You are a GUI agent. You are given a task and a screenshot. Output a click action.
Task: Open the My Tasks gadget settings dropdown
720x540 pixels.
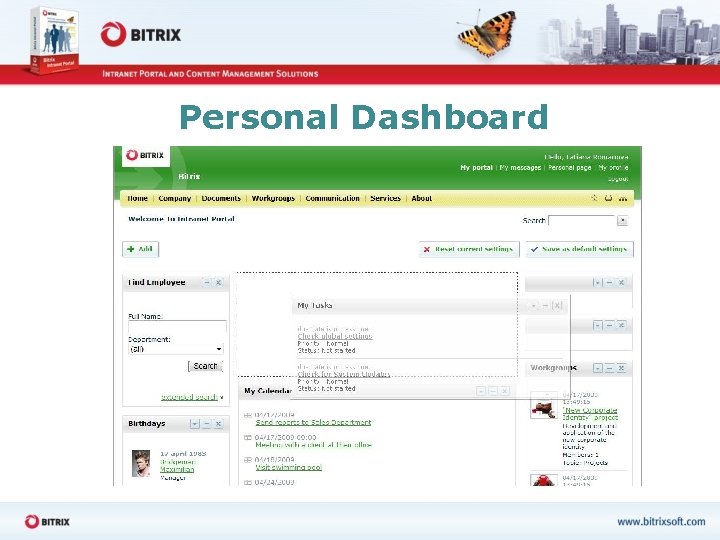click(x=534, y=305)
